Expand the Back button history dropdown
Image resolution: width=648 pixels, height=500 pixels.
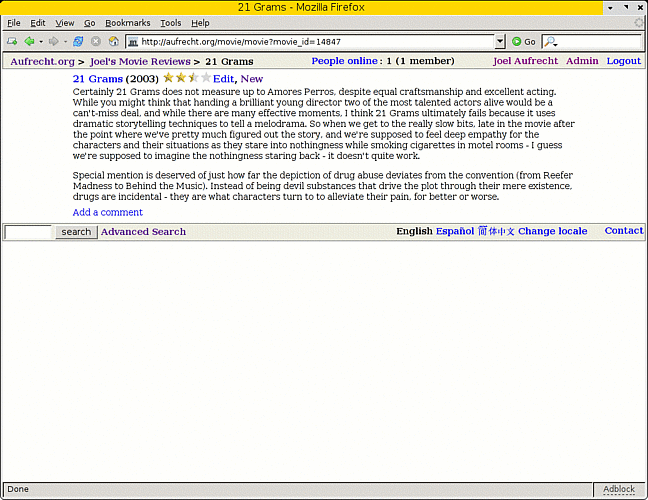pos(41,42)
